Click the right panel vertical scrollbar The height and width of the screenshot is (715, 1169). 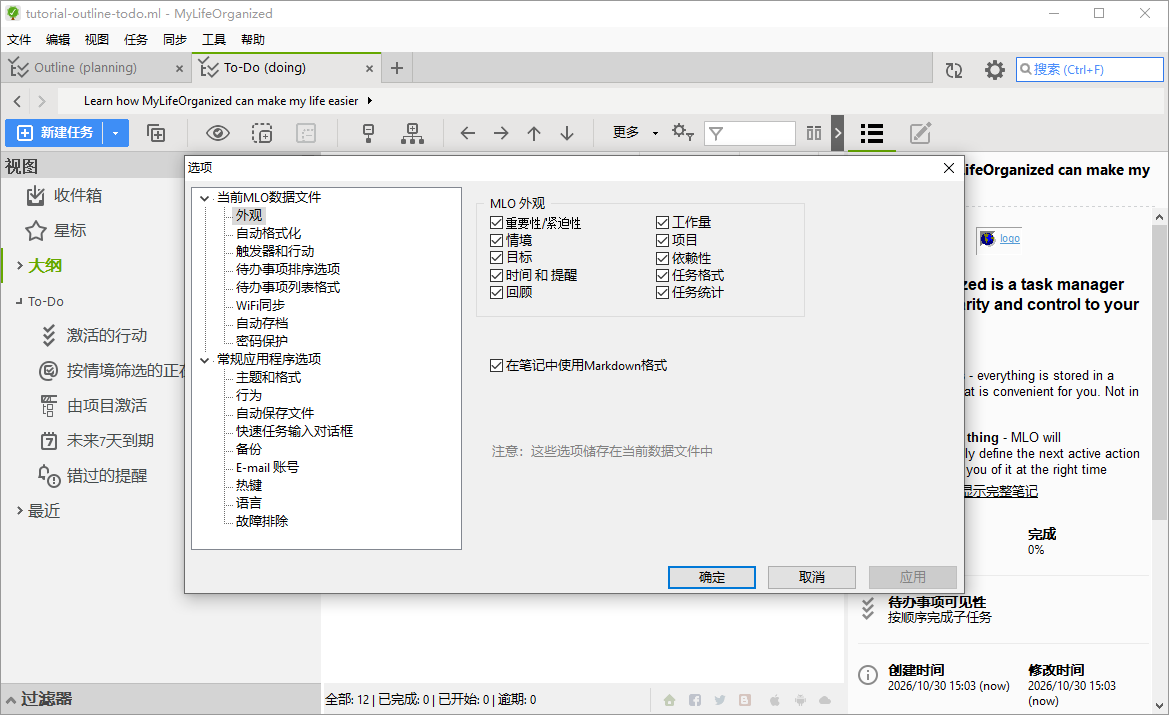[1159, 373]
